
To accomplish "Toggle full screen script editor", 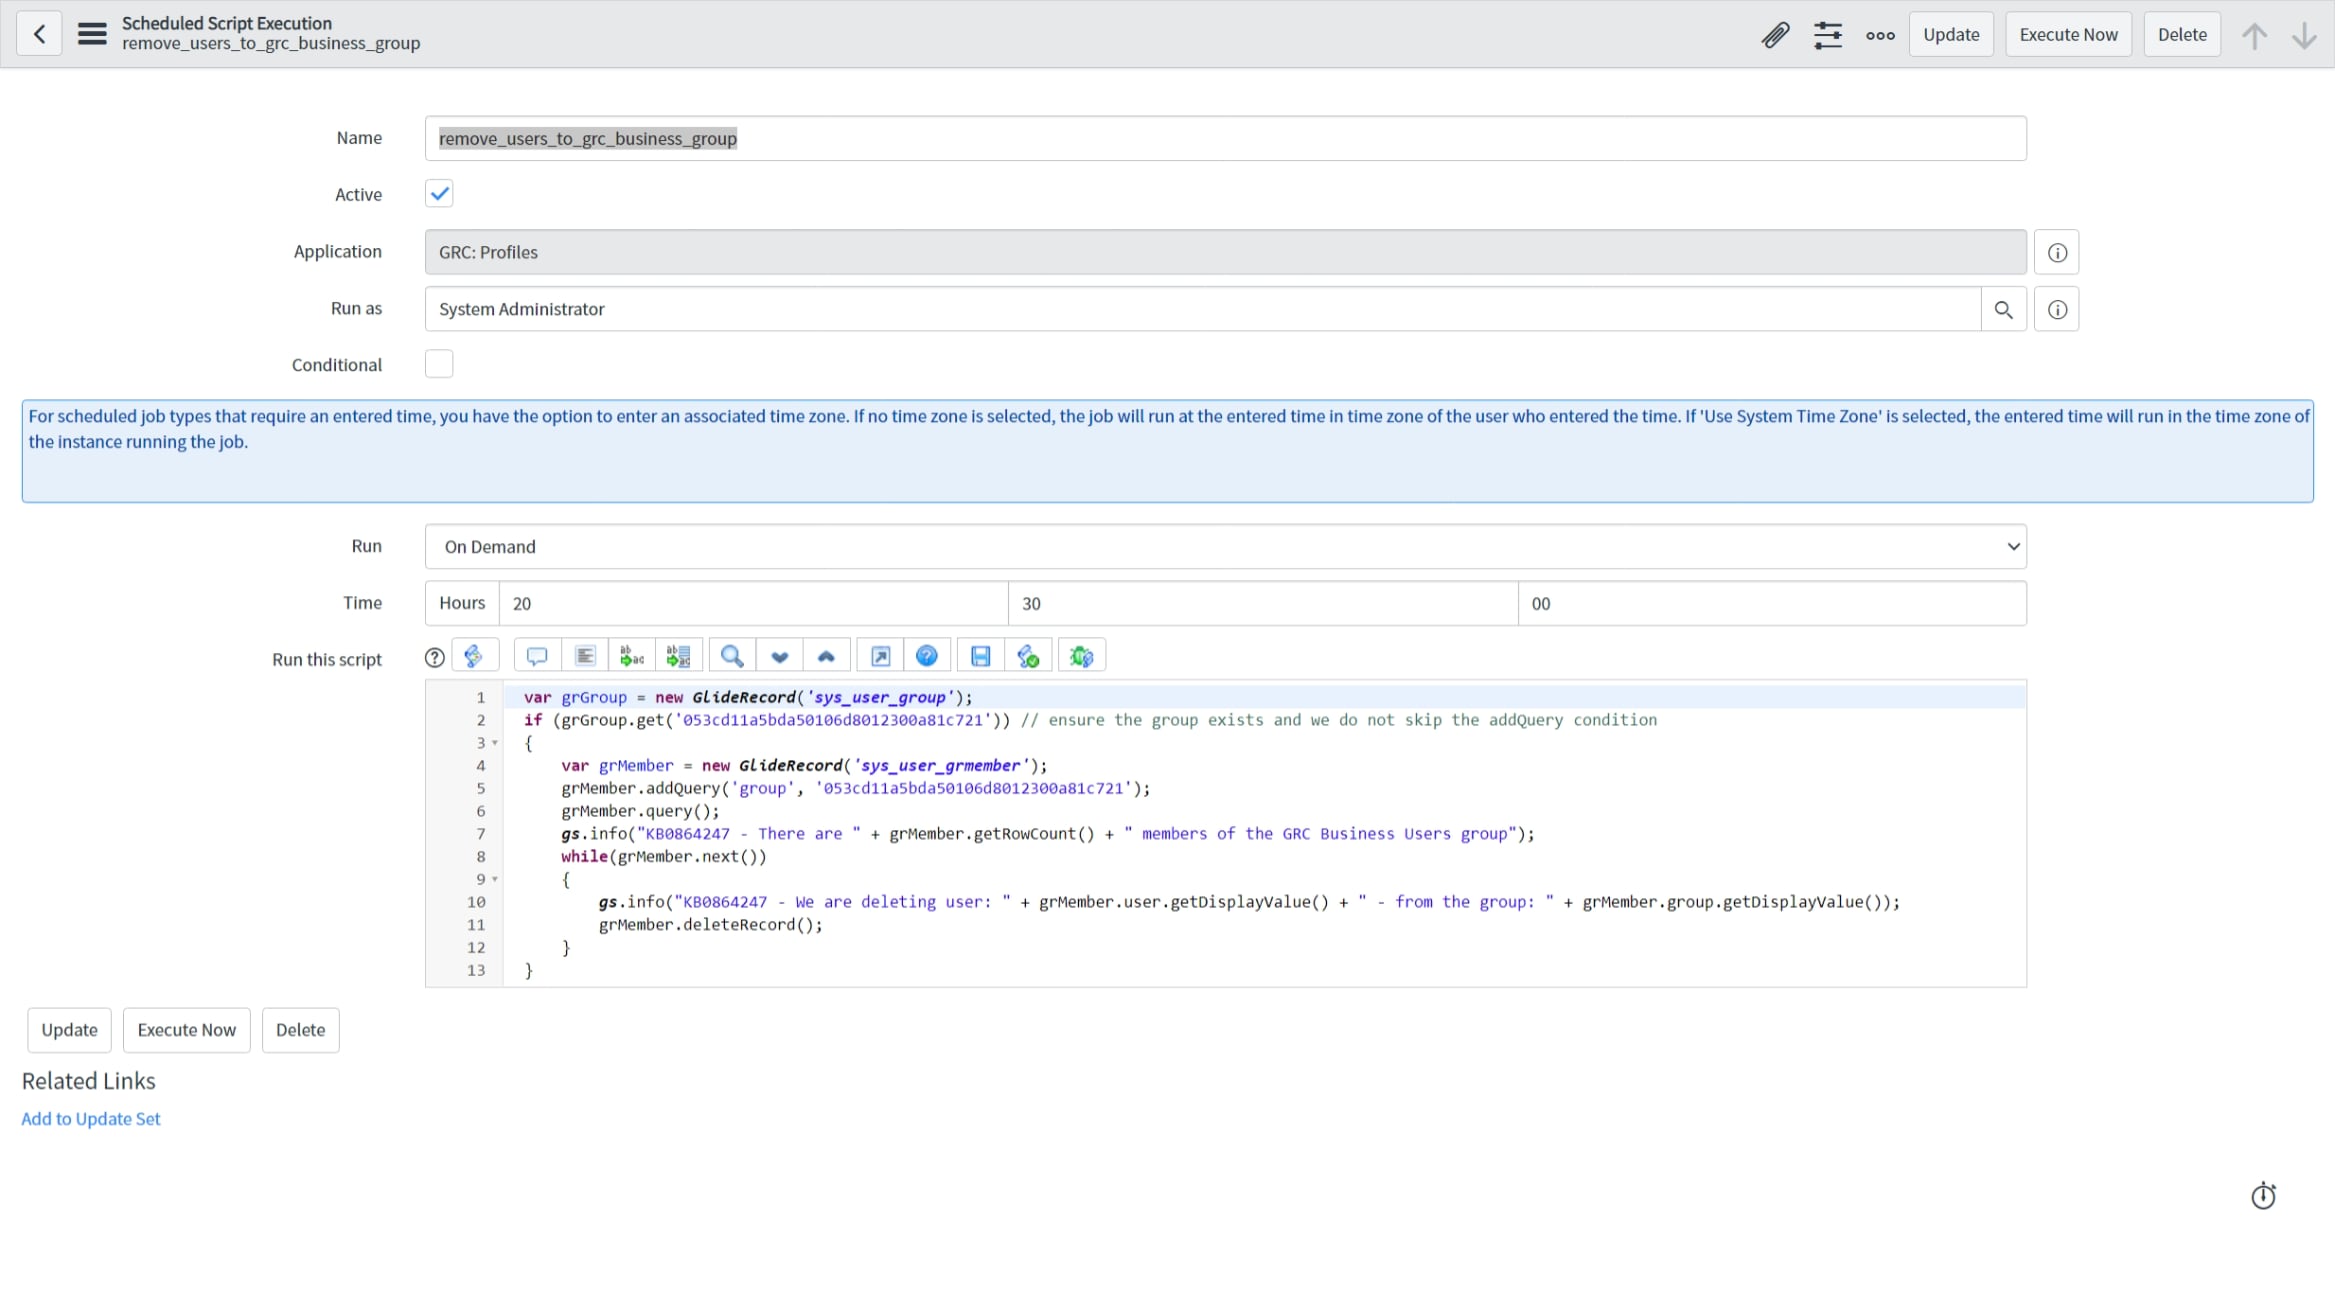I will pos(880,656).
